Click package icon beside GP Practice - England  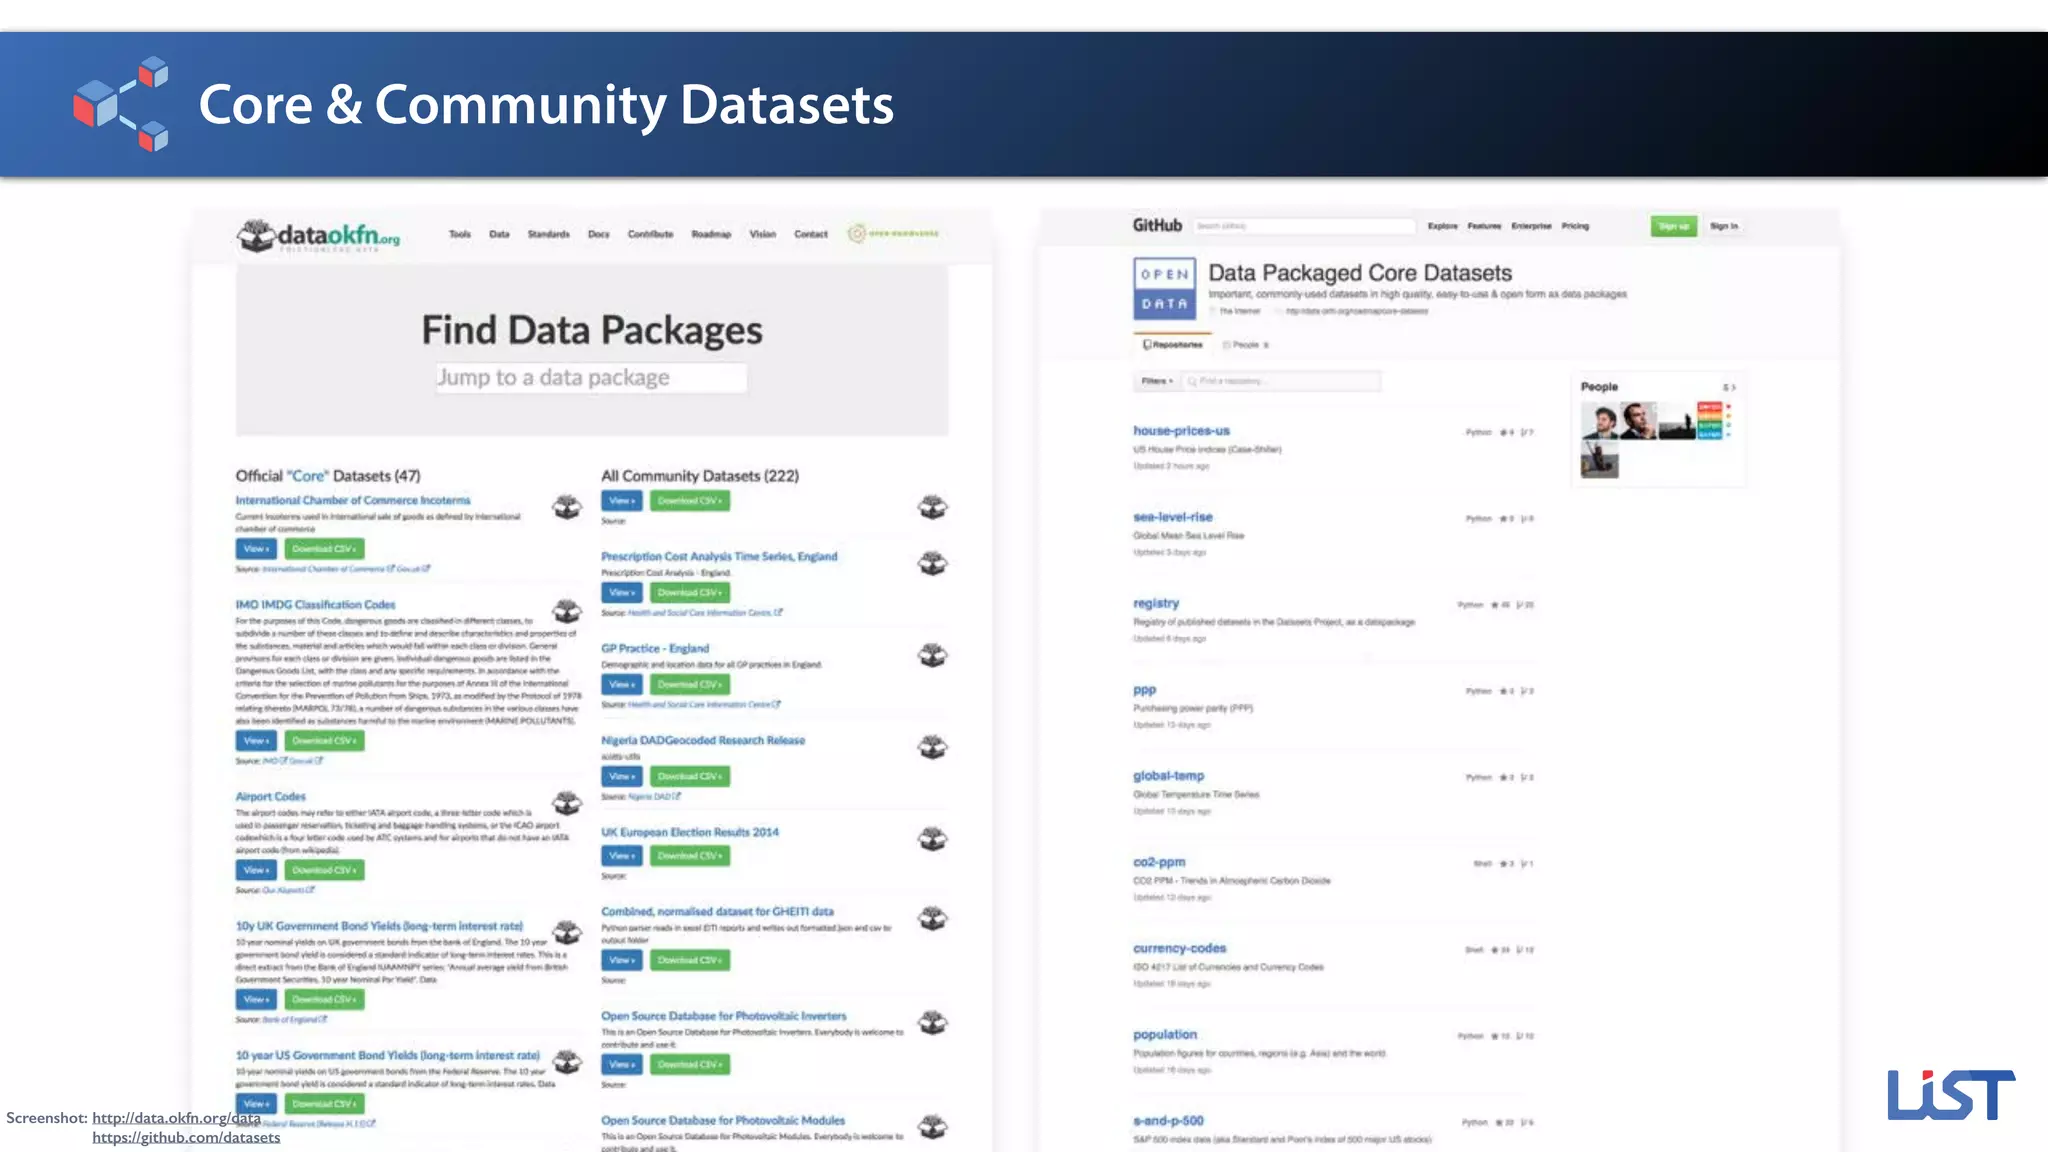pos(932,656)
